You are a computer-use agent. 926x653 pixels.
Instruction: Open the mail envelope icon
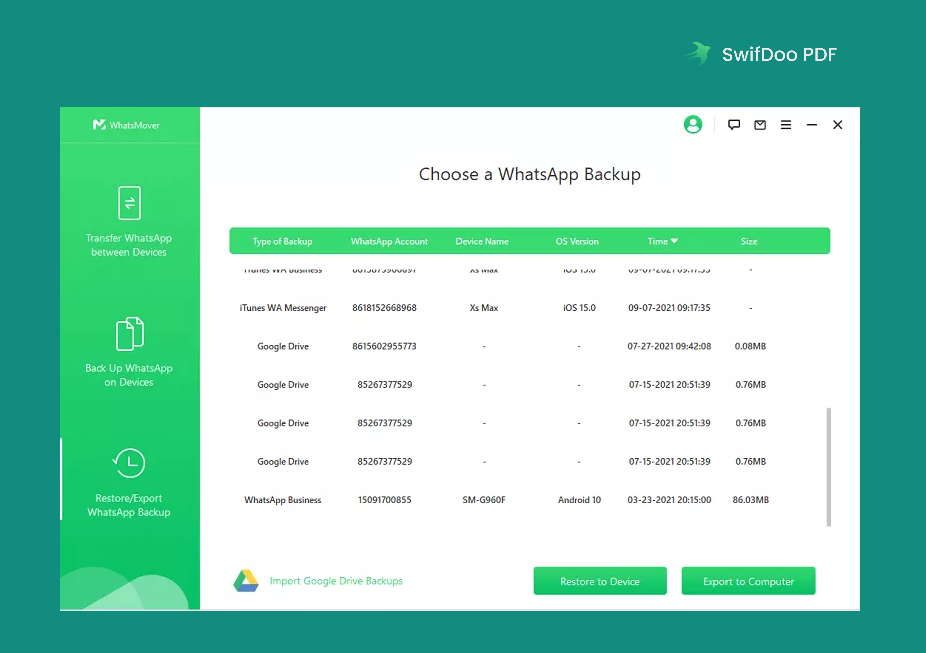point(760,125)
